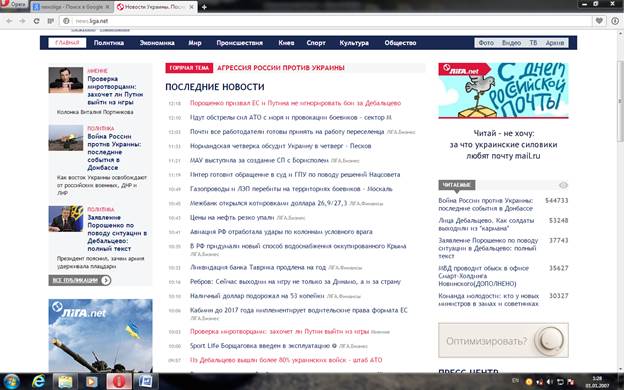The width and height of the screenshot is (624, 390).
Task: Open the Киев section
Action: coord(286,43)
